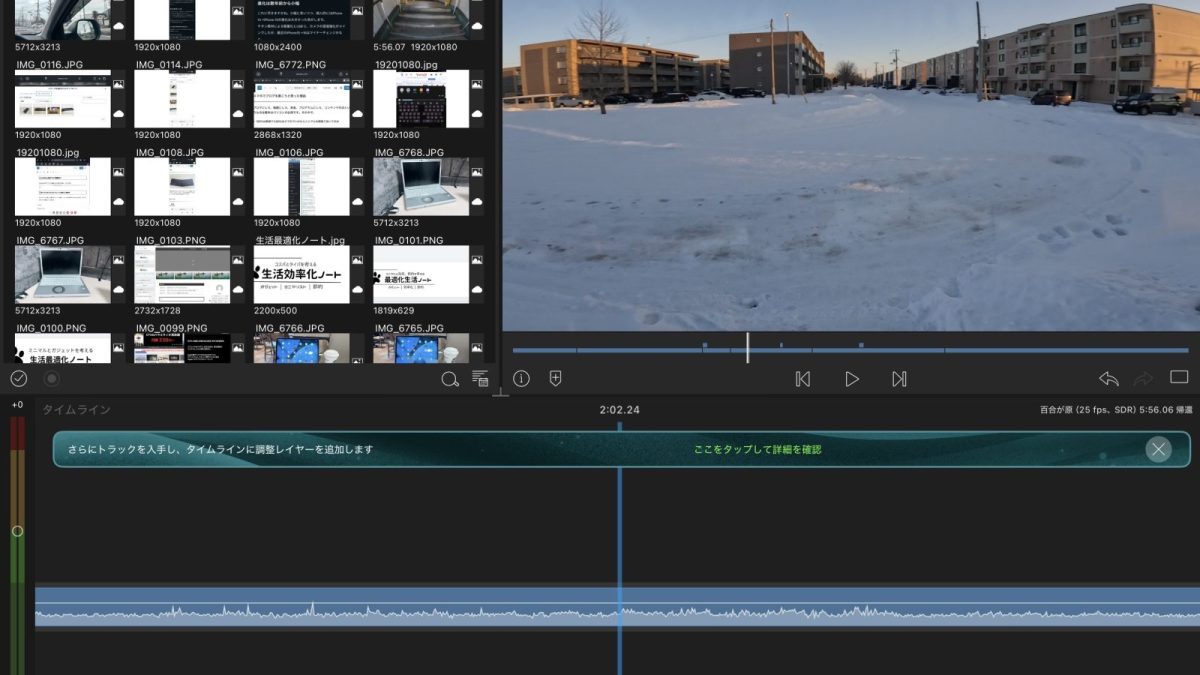Image resolution: width=1200 pixels, height=675 pixels.
Task: Click the master volume slider knob
Action: [x=17, y=531]
